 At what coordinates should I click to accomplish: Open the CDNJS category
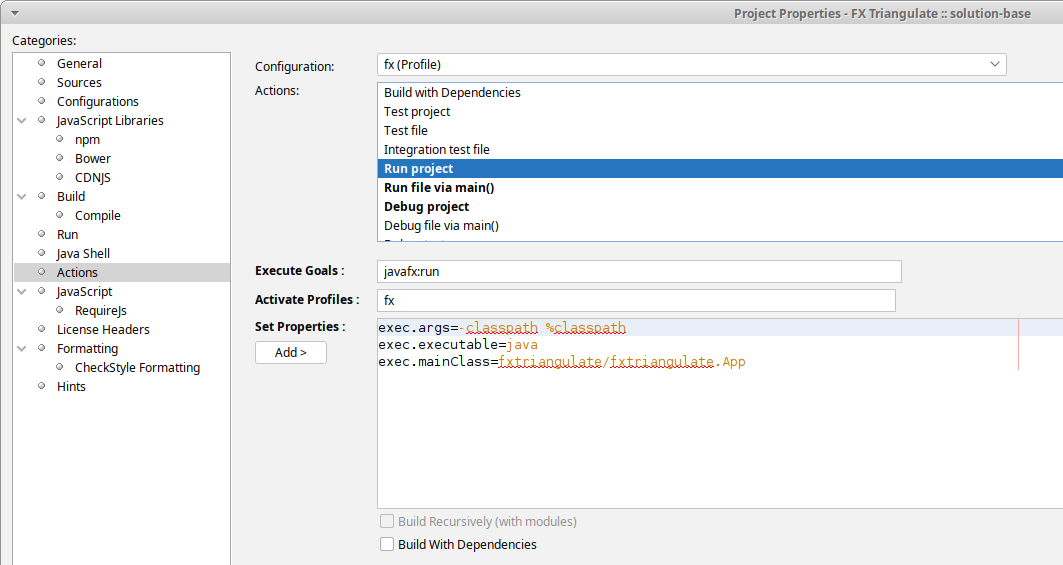pyautogui.click(x=93, y=177)
